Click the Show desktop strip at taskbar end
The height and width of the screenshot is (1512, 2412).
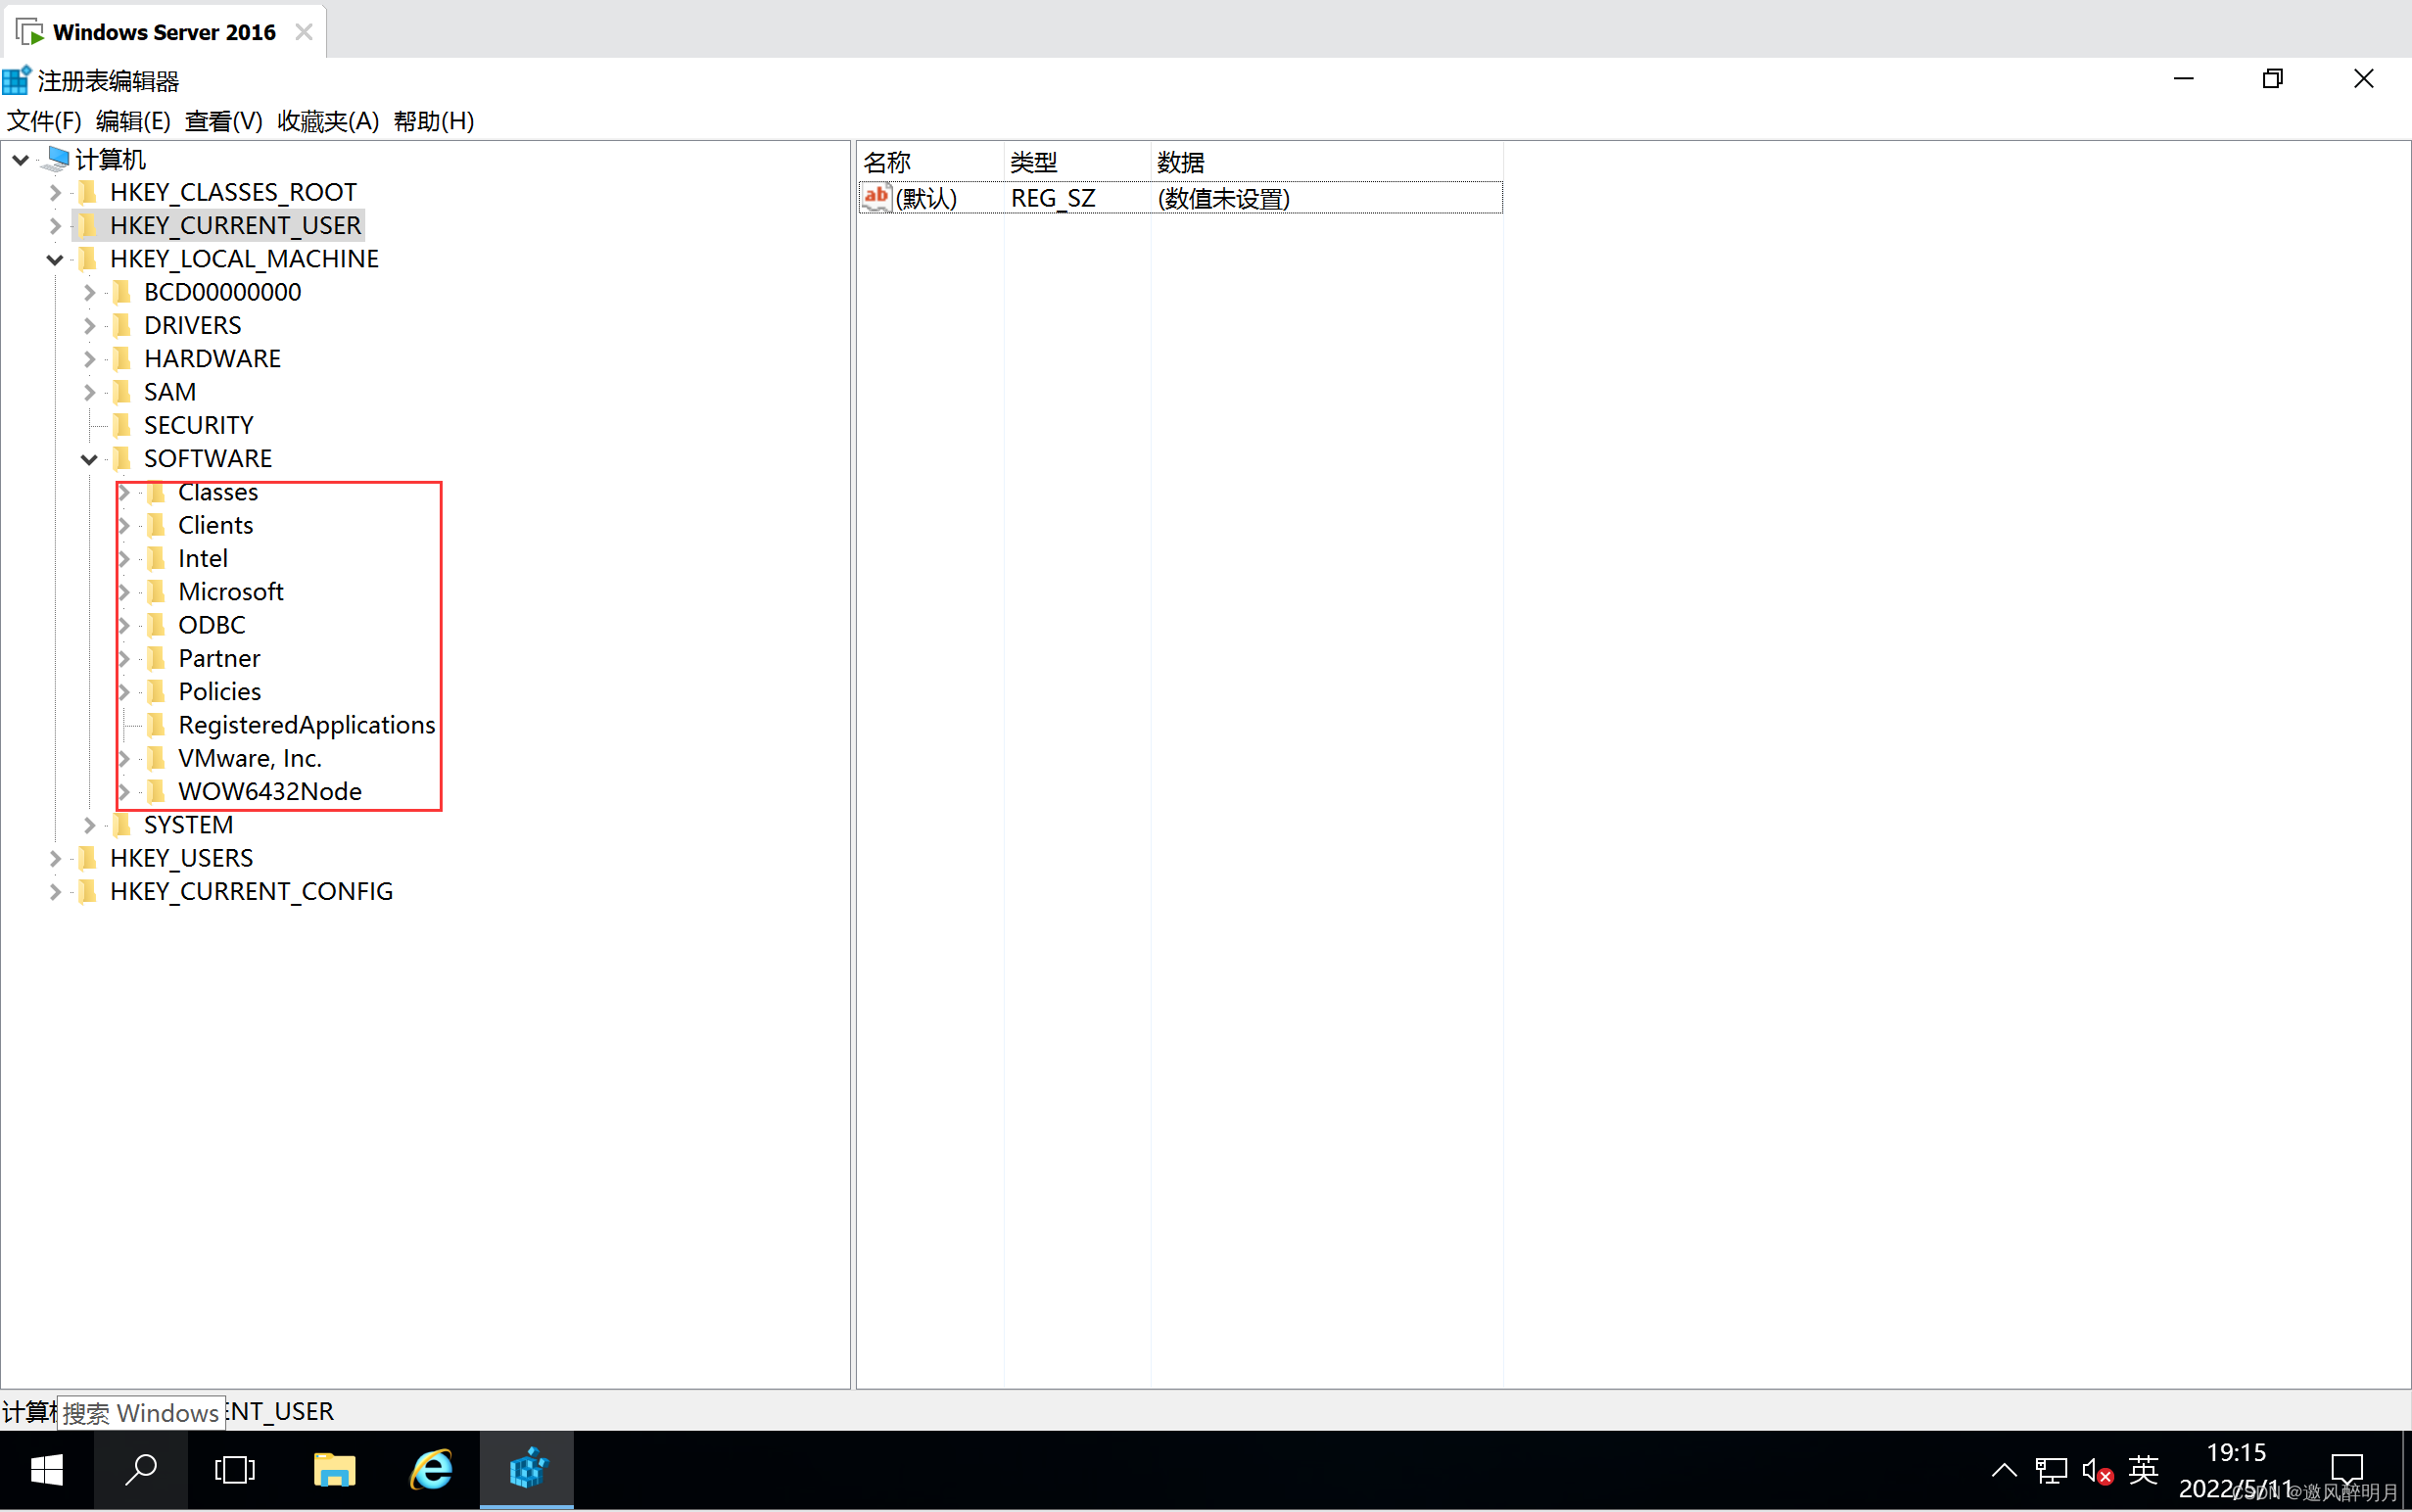[2406, 1469]
